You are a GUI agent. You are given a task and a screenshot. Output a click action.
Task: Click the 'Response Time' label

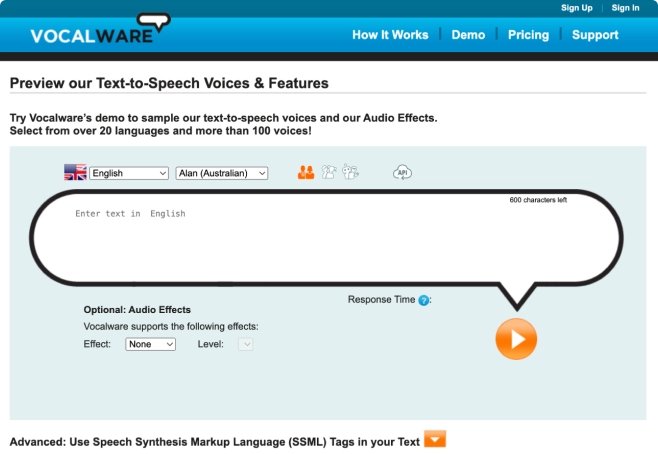(381, 300)
